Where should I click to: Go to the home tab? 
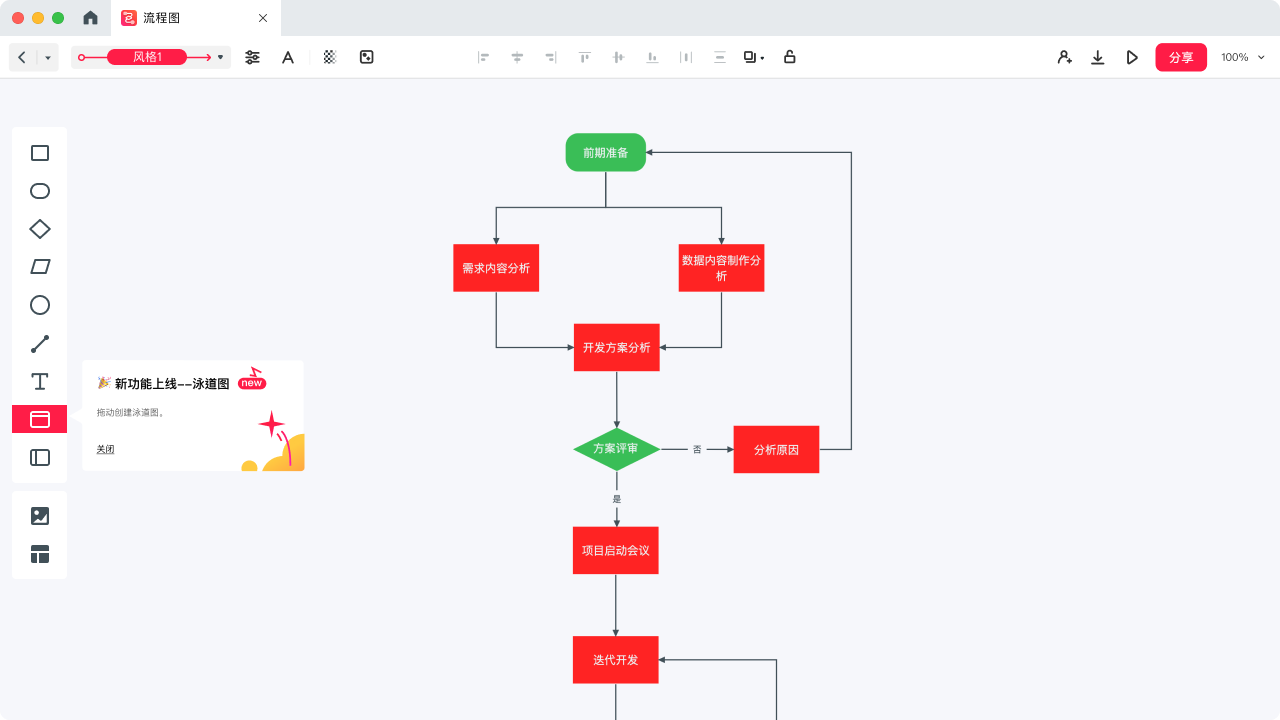pyautogui.click(x=90, y=18)
